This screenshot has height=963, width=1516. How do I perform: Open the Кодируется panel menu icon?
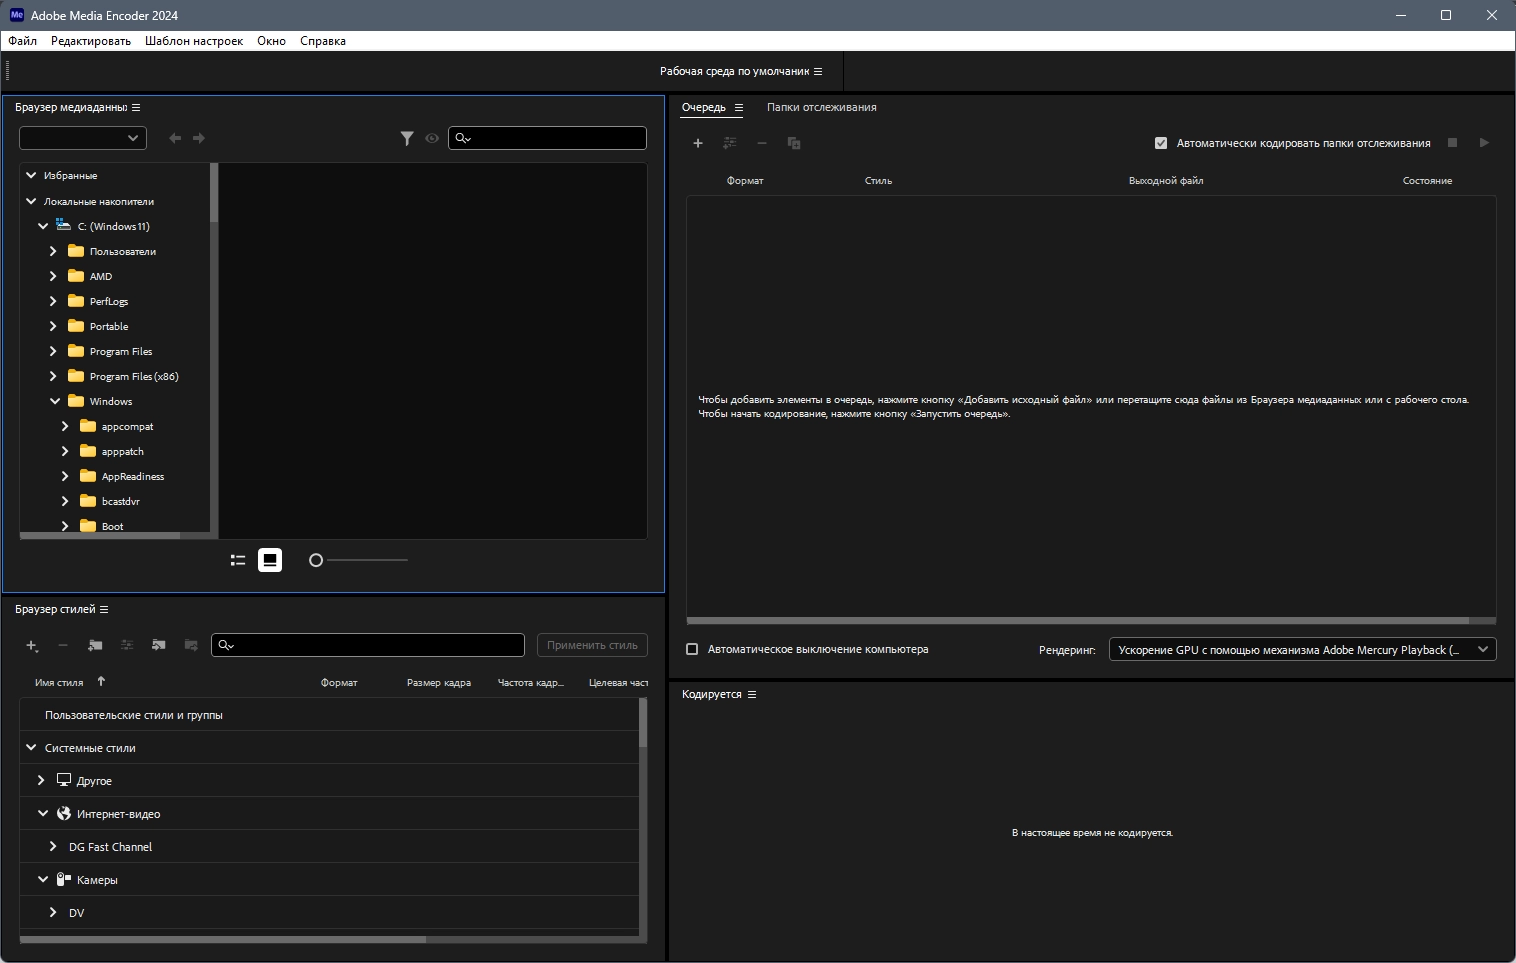click(x=752, y=694)
